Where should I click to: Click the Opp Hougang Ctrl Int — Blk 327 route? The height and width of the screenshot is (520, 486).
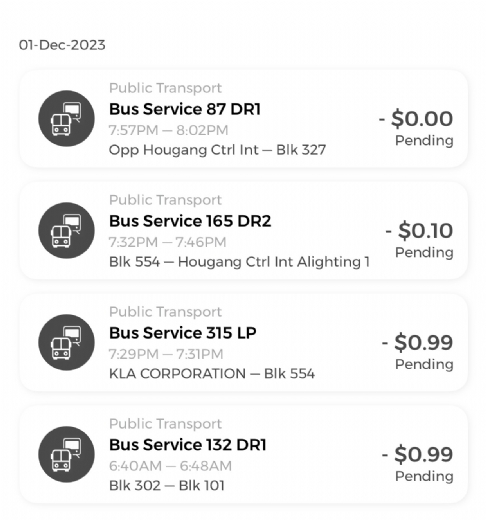coord(217,150)
